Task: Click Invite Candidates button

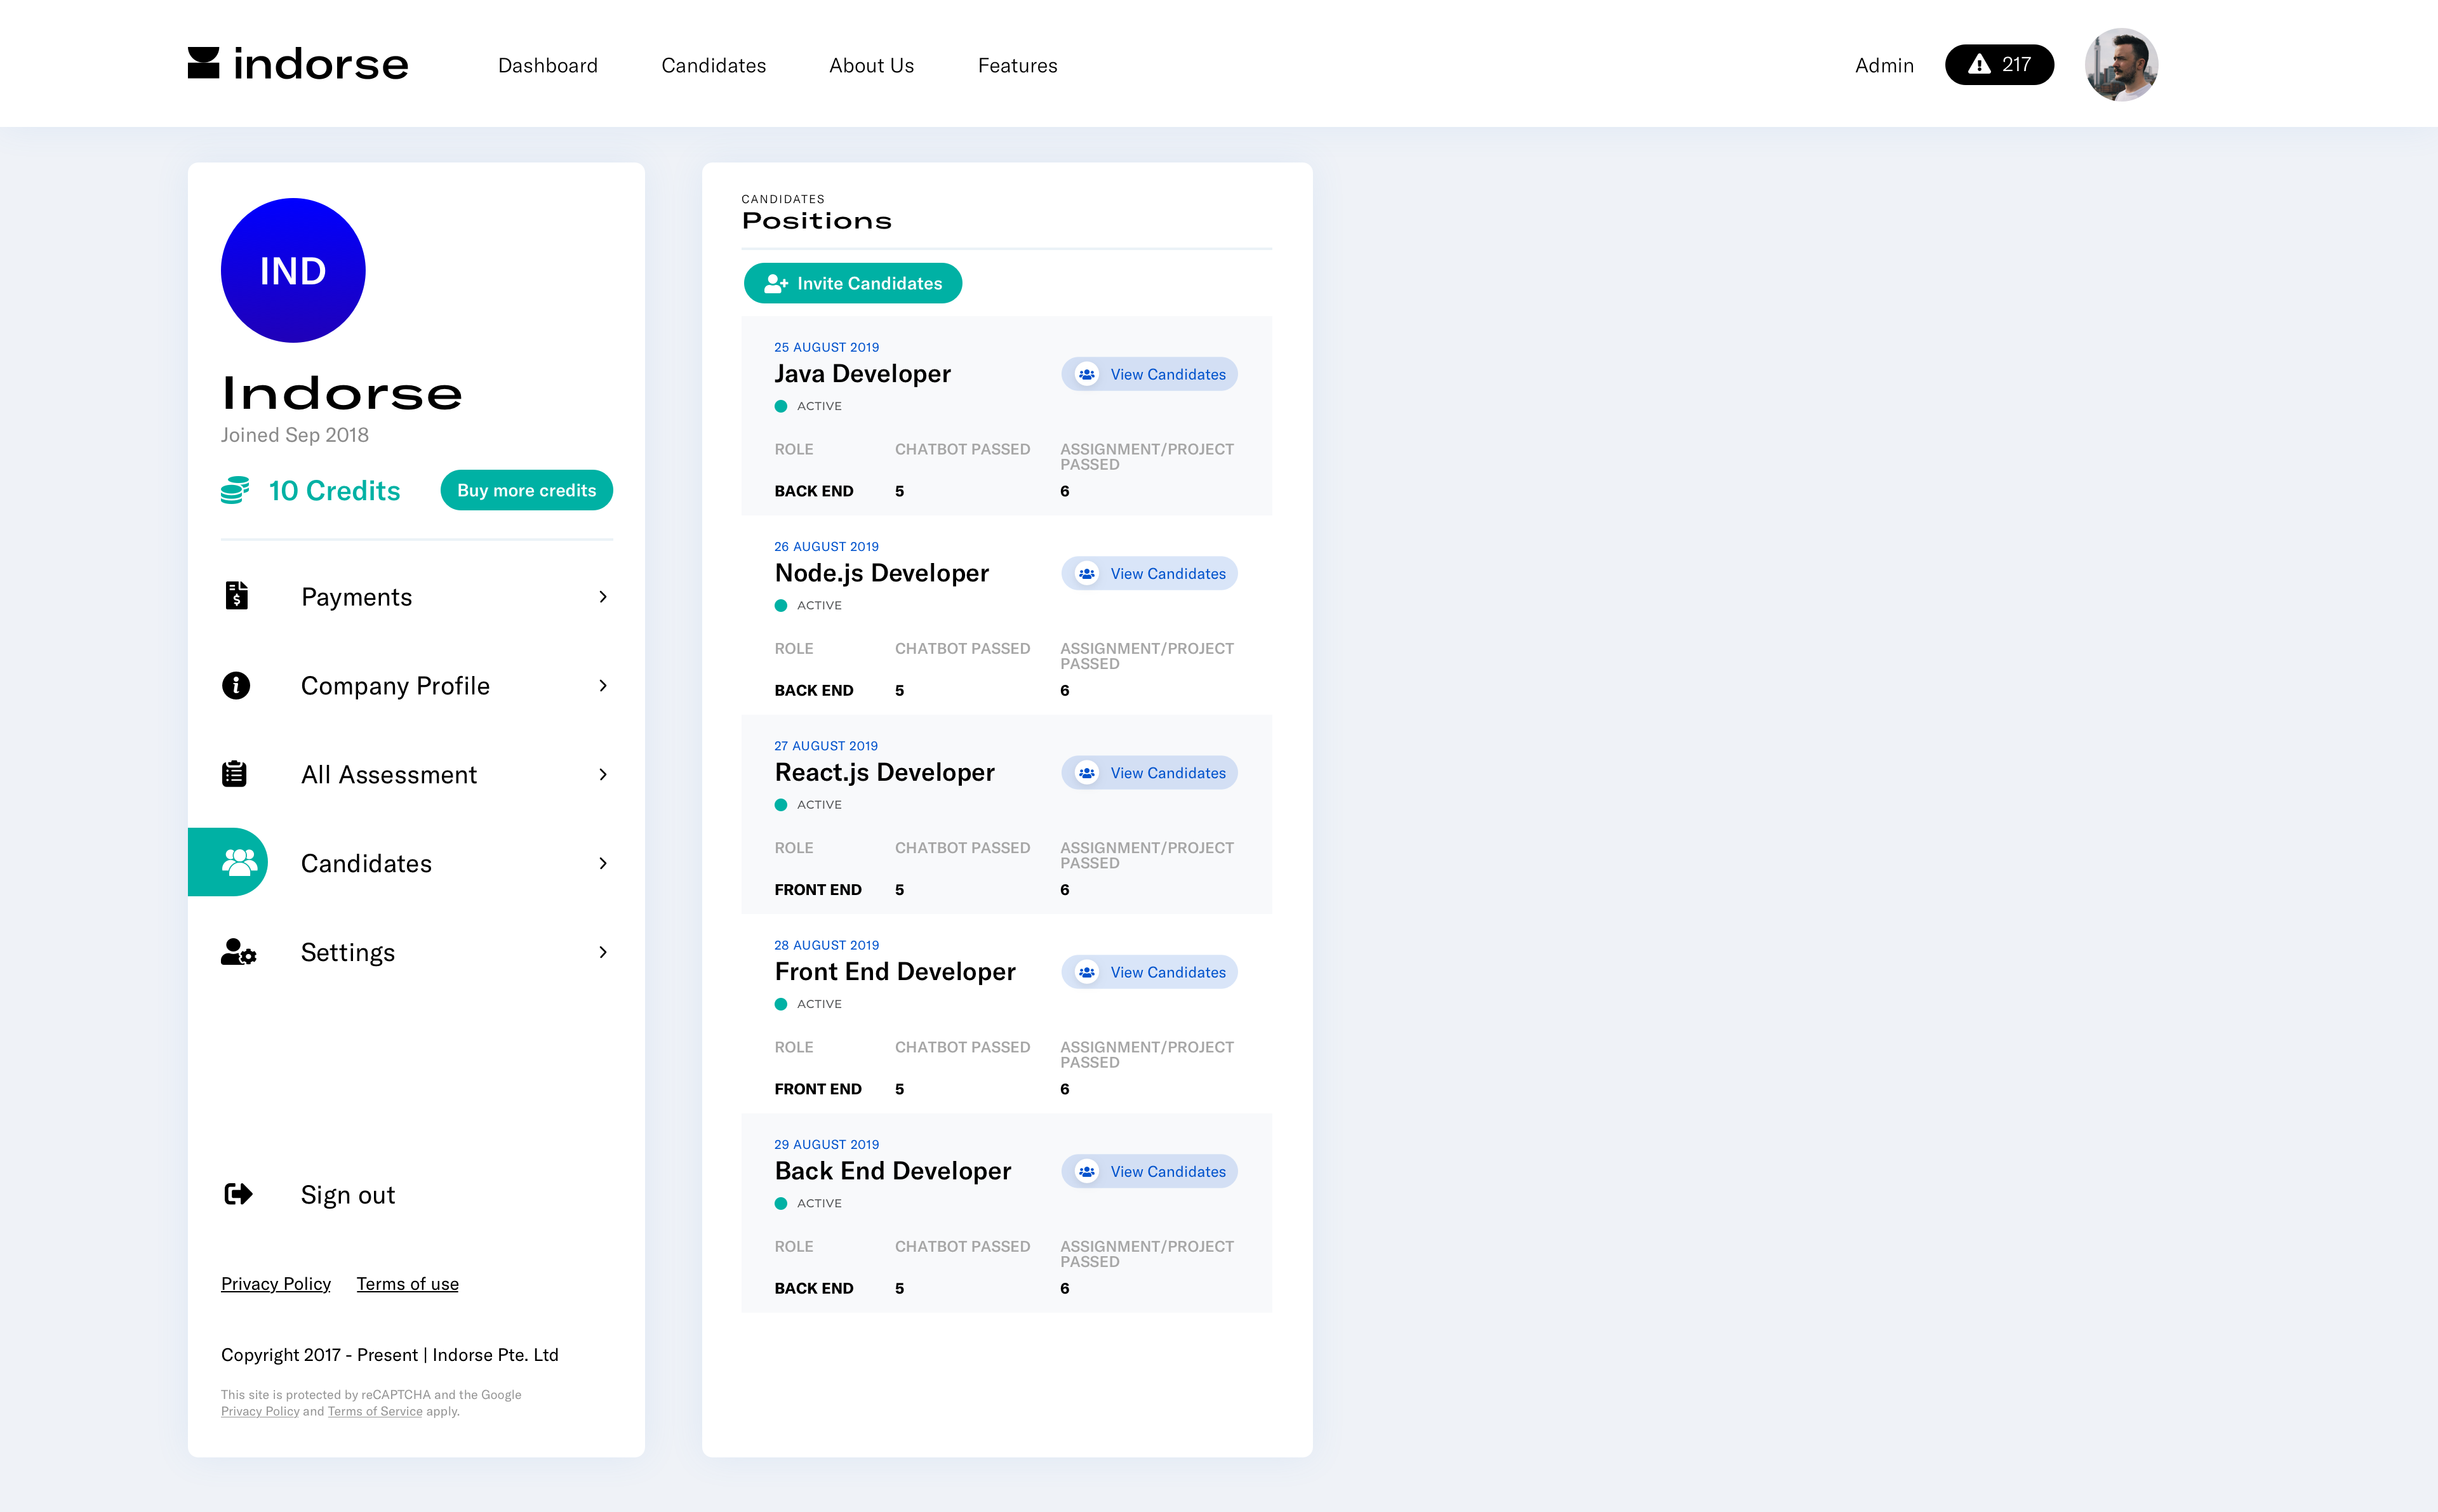Action: 852,283
